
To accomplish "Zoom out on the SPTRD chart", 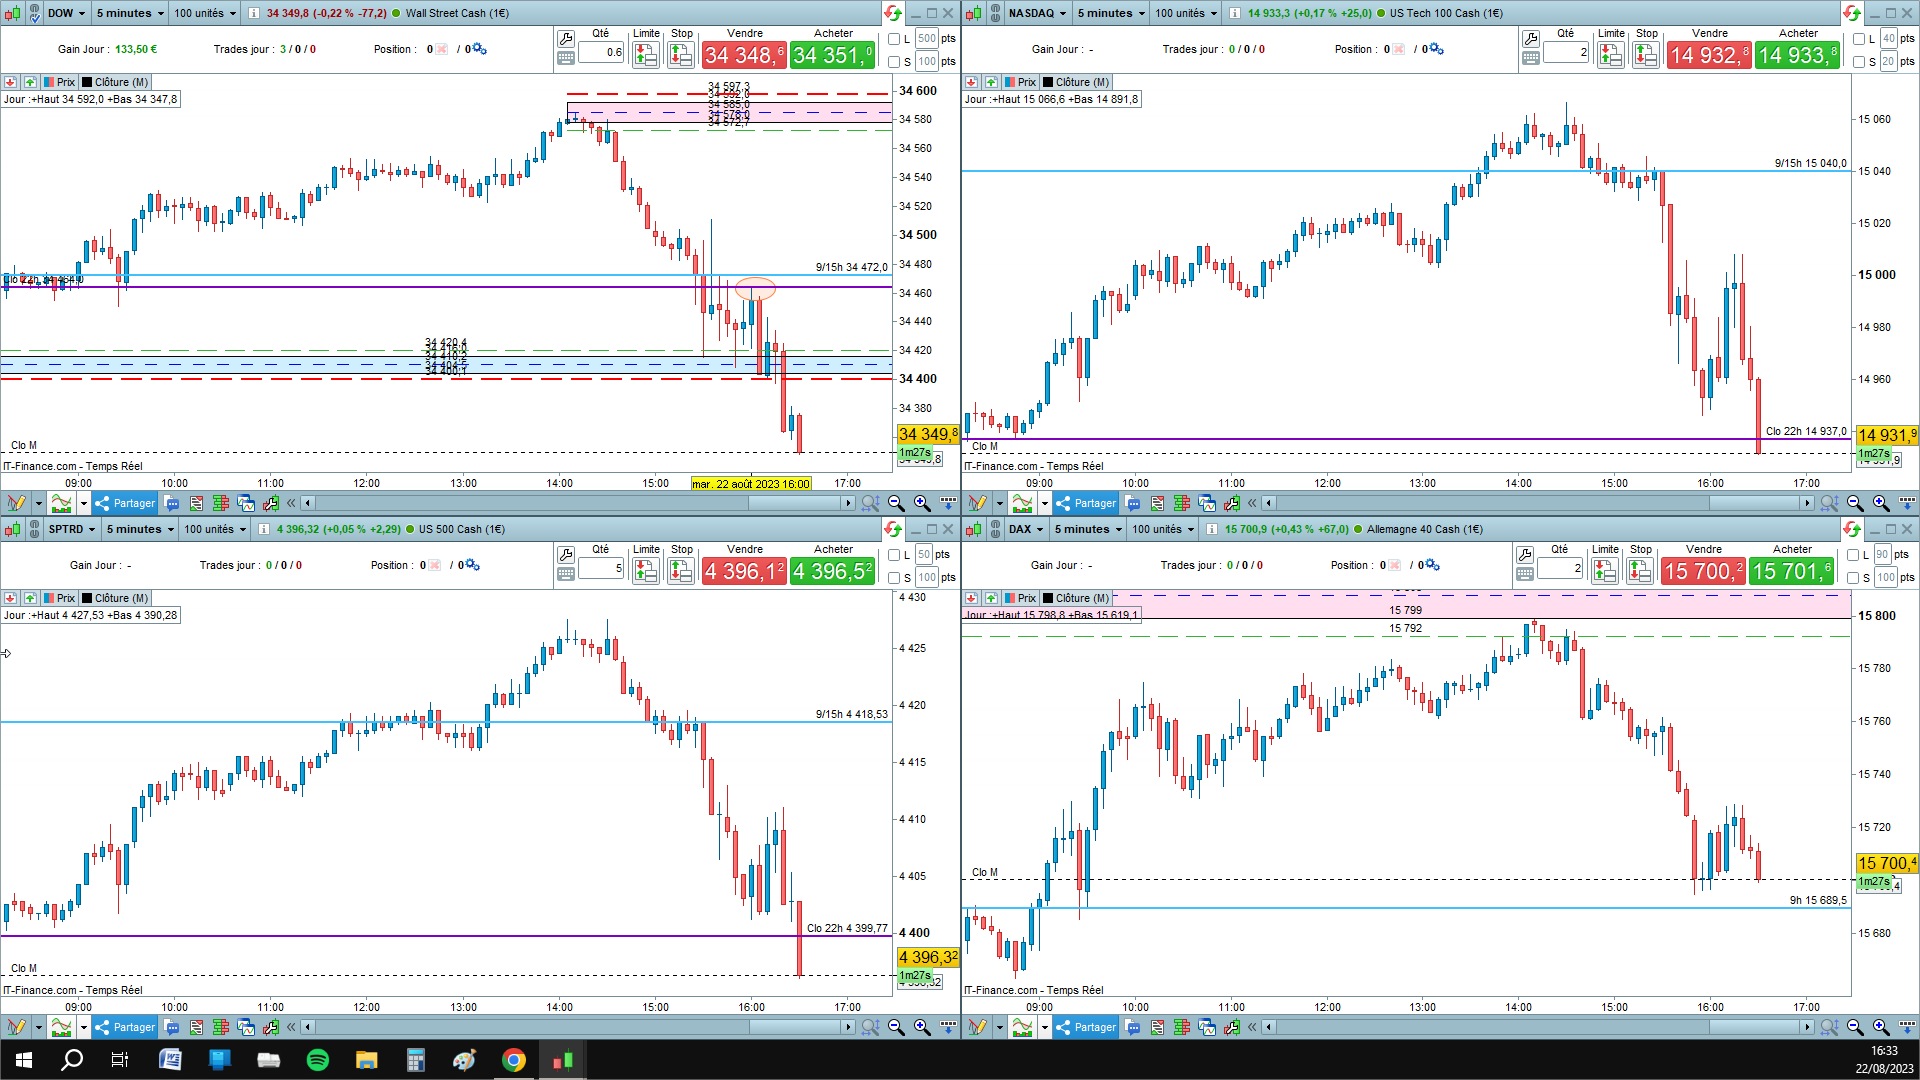I will (x=896, y=1027).
